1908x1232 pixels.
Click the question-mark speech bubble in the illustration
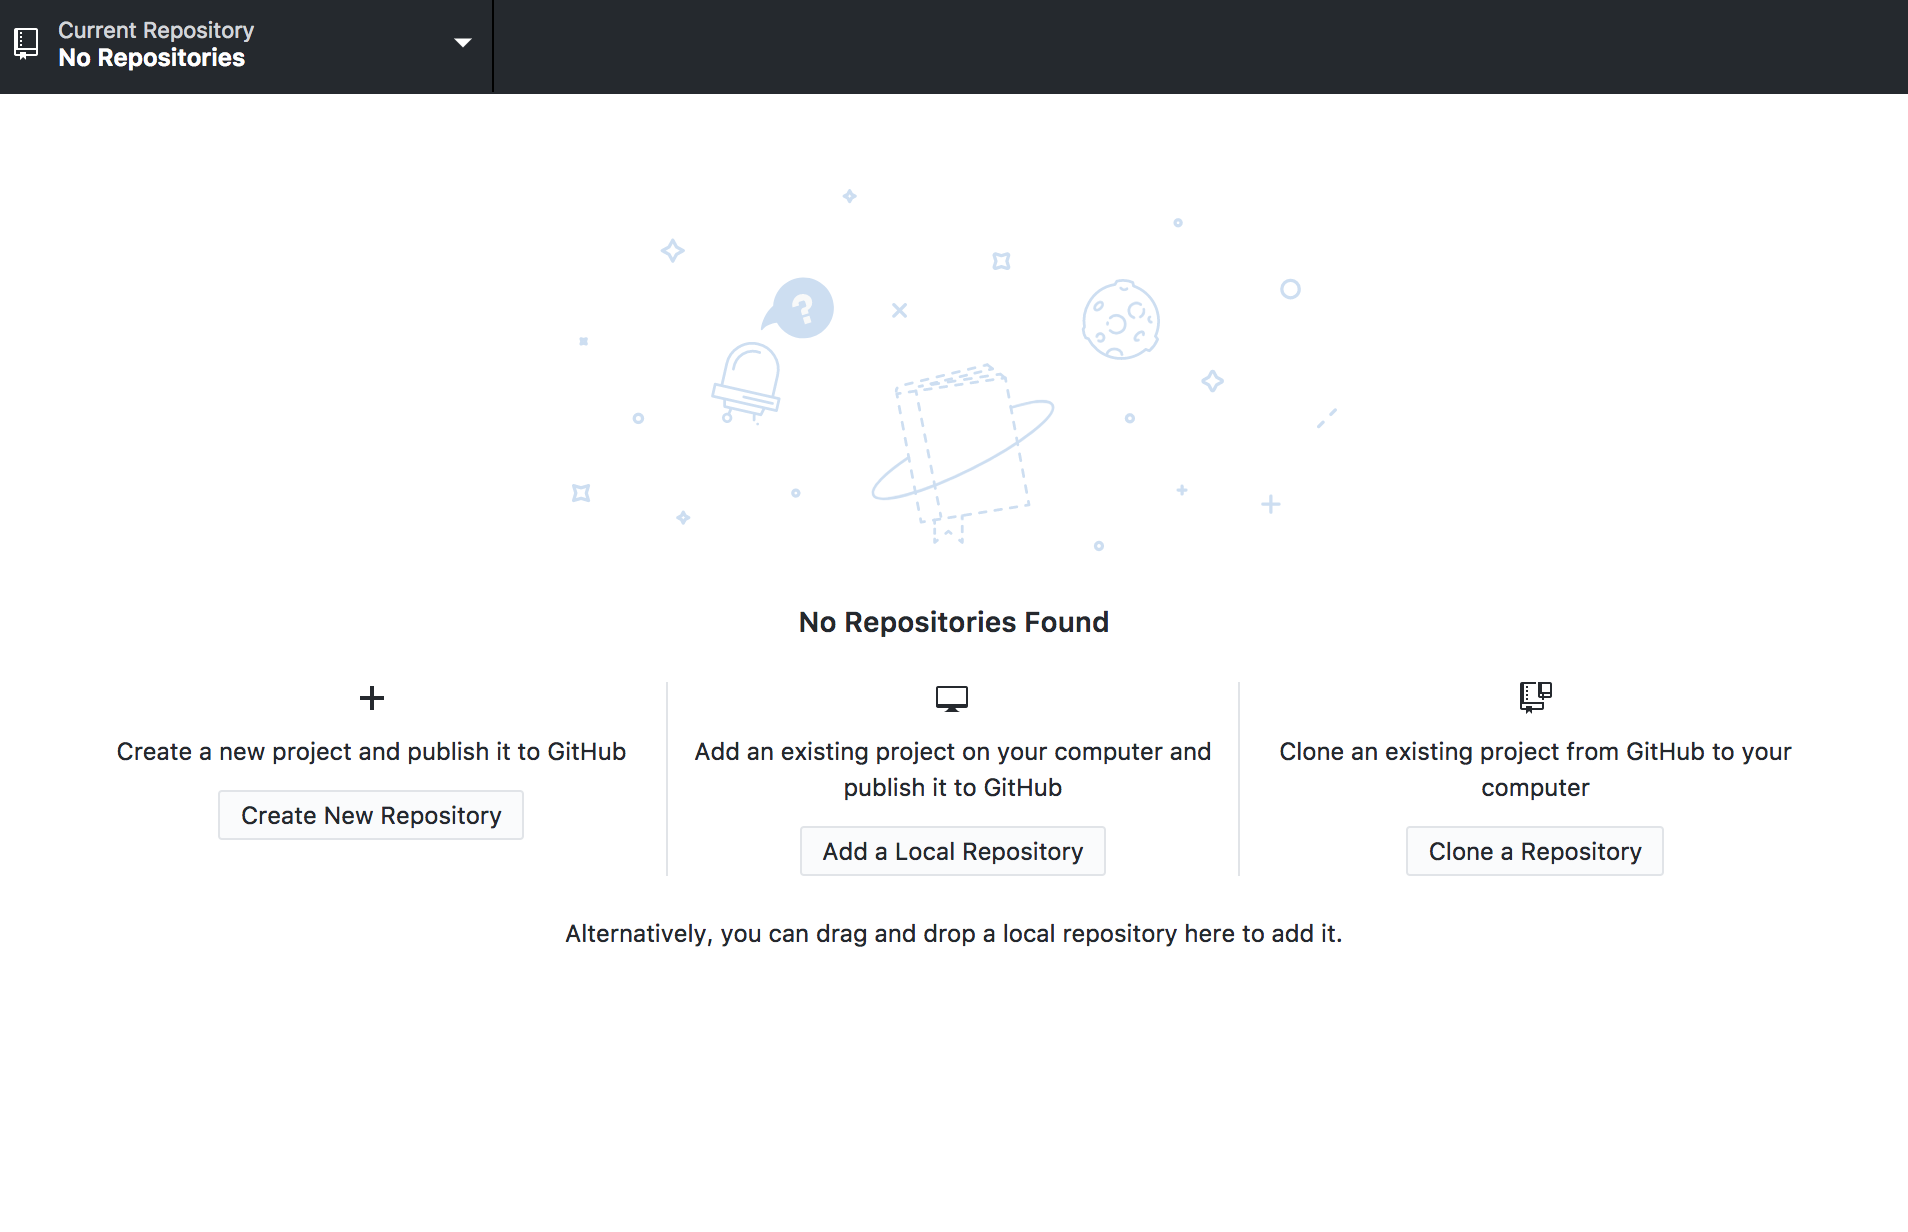coord(801,307)
